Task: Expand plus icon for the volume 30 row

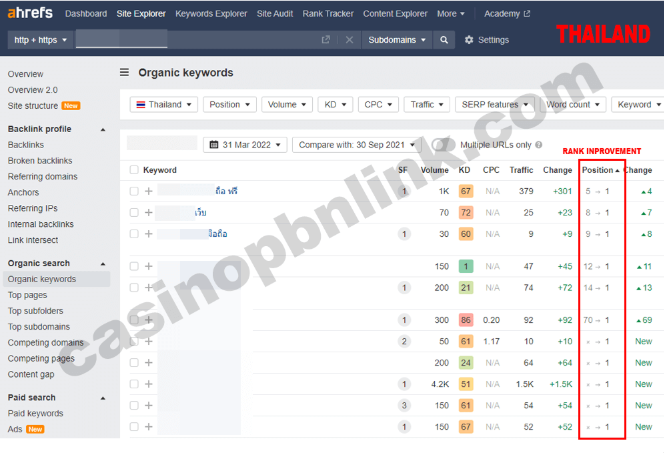Action: (x=149, y=234)
